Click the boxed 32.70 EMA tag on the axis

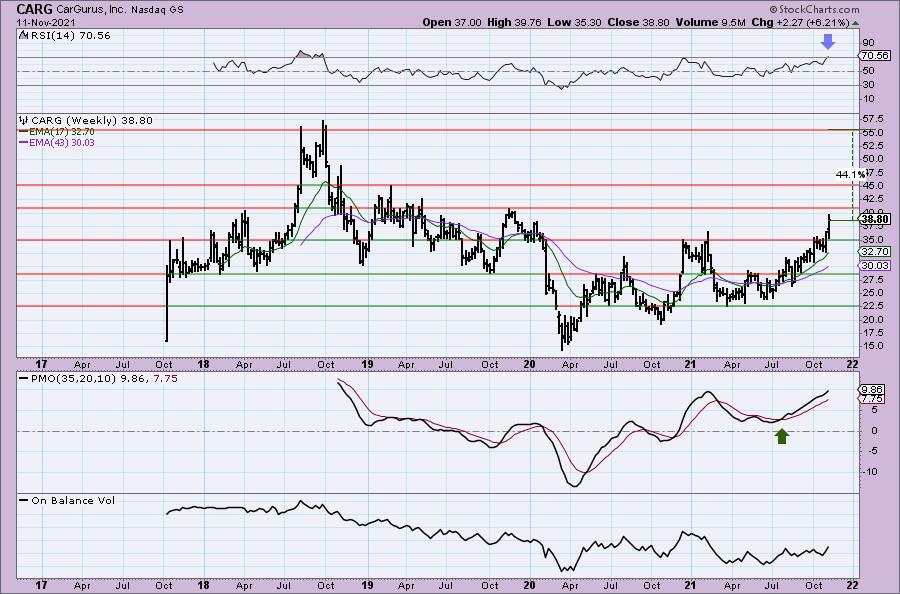click(875, 251)
